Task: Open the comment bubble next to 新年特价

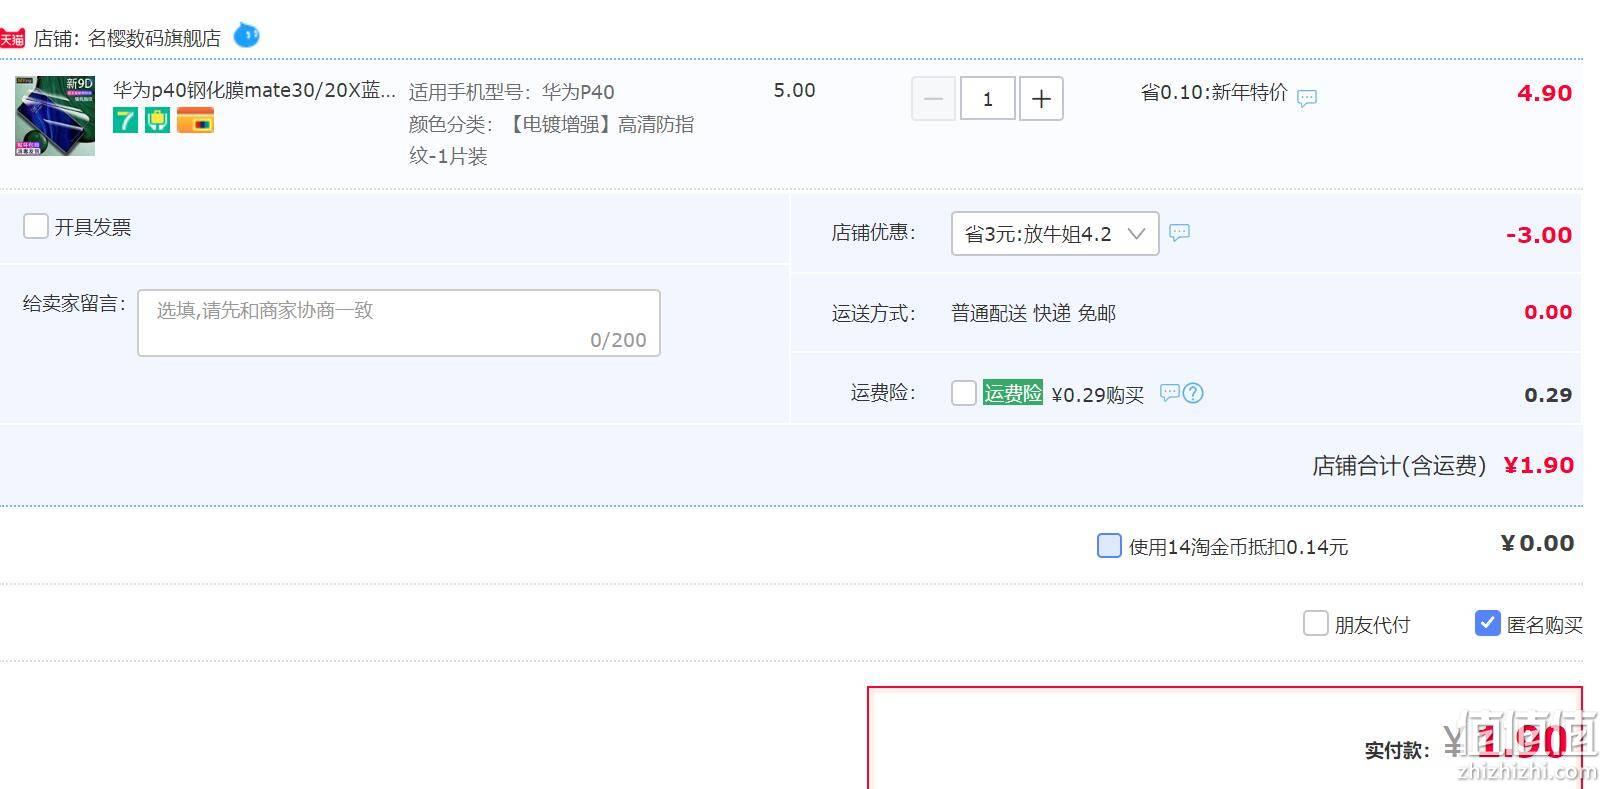Action: (x=1307, y=98)
